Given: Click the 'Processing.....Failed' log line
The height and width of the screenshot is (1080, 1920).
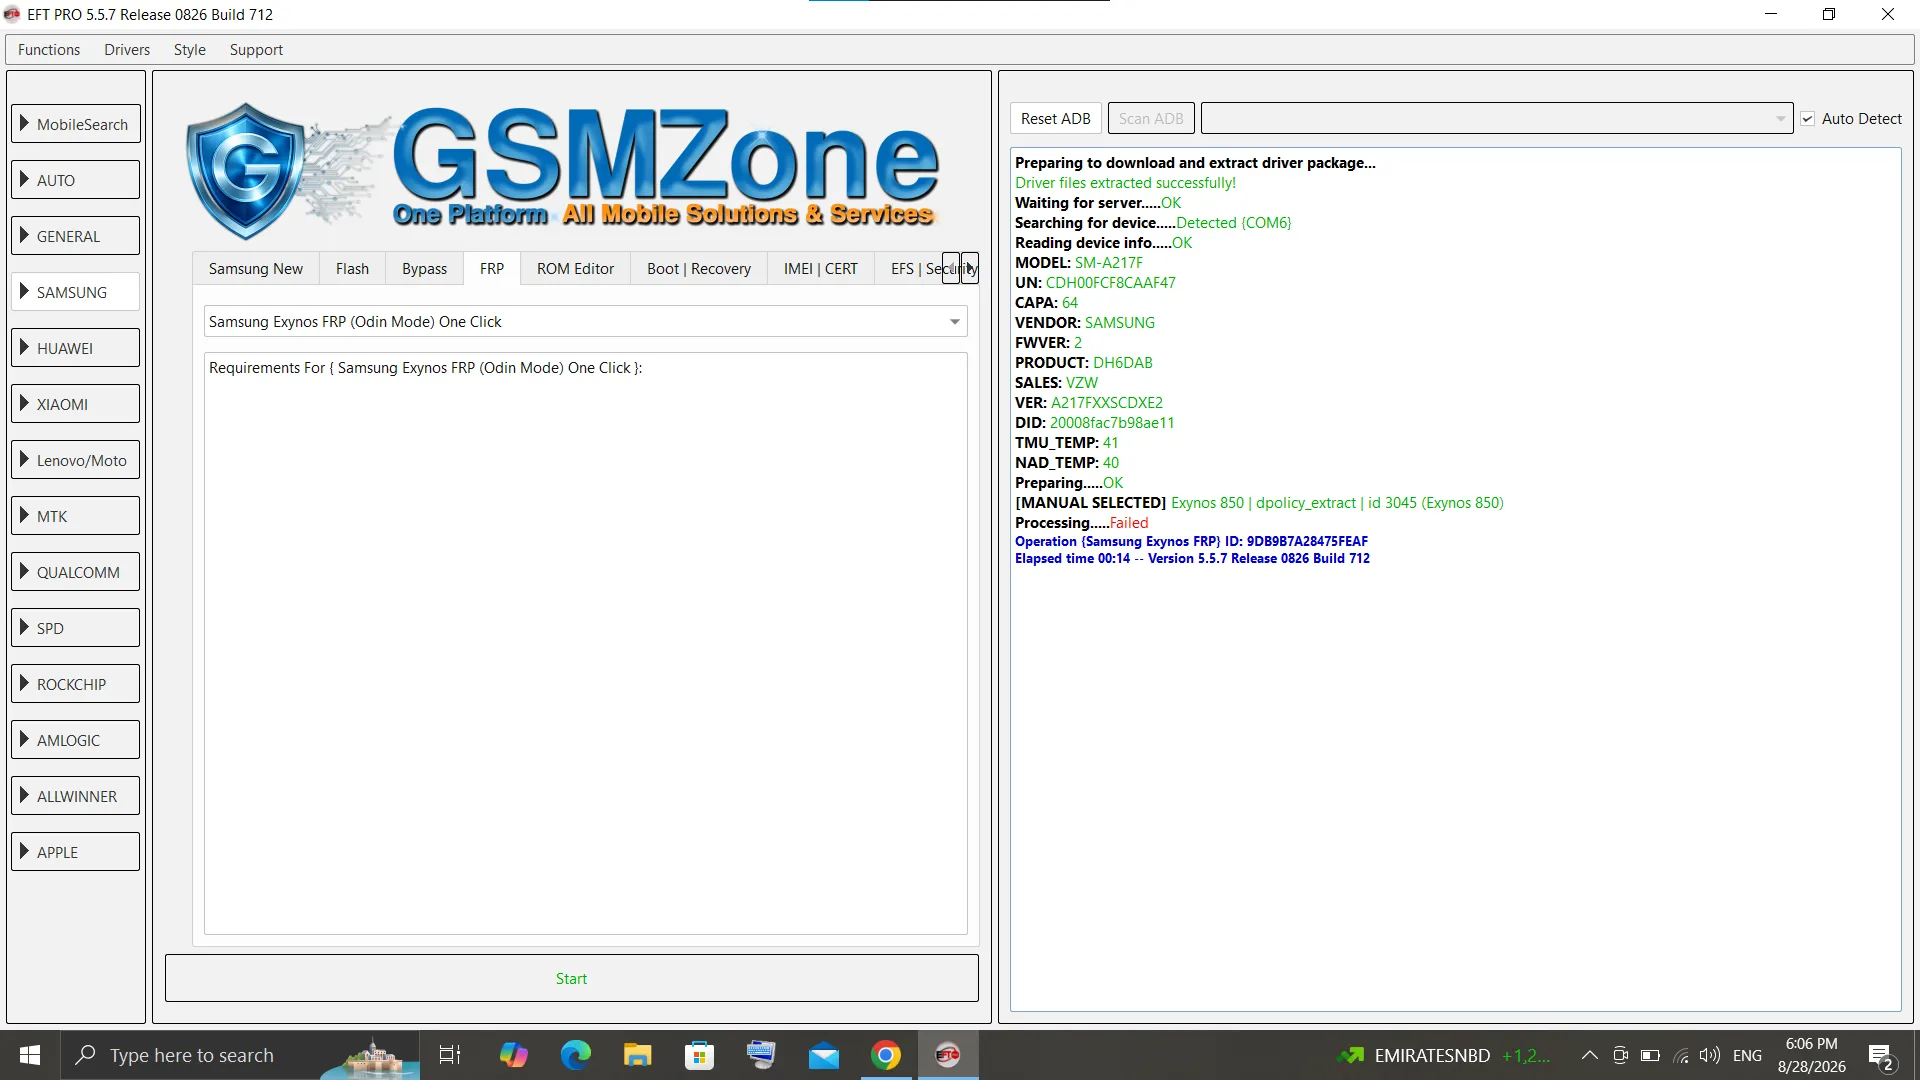Looking at the screenshot, I should (x=1082, y=523).
